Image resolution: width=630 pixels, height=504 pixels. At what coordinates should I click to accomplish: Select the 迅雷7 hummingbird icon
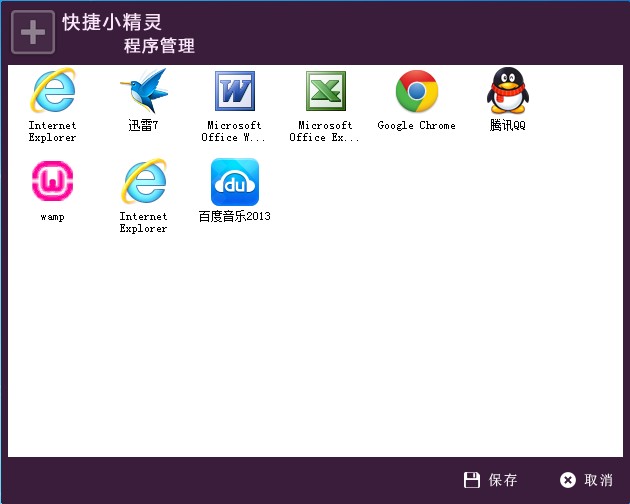143,92
